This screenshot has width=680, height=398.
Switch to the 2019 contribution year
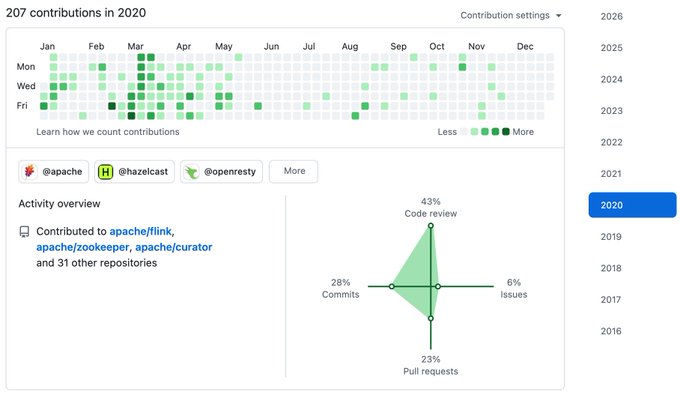tap(611, 237)
